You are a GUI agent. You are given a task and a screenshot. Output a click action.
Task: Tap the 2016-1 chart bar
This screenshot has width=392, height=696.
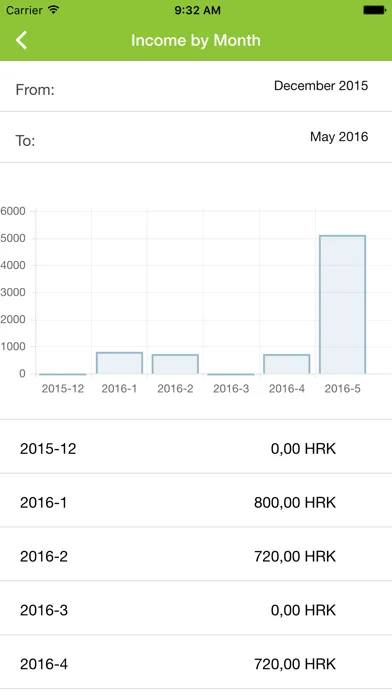coord(119,363)
